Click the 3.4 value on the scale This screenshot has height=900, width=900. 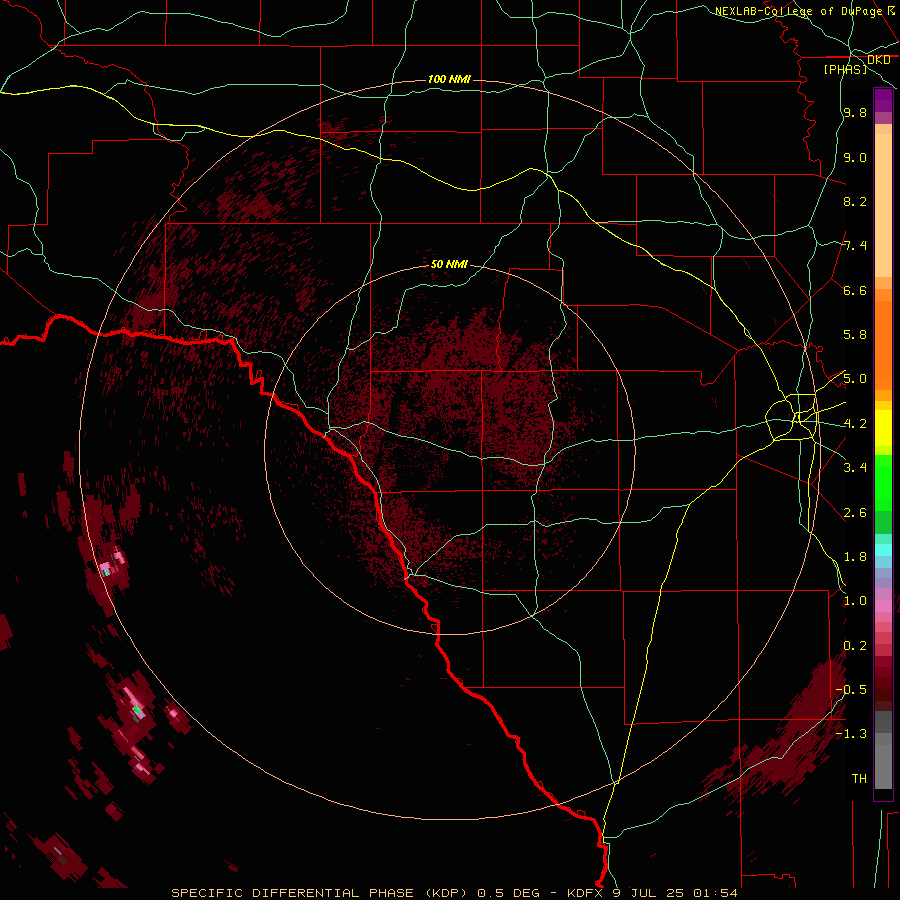pyautogui.click(x=855, y=468)
